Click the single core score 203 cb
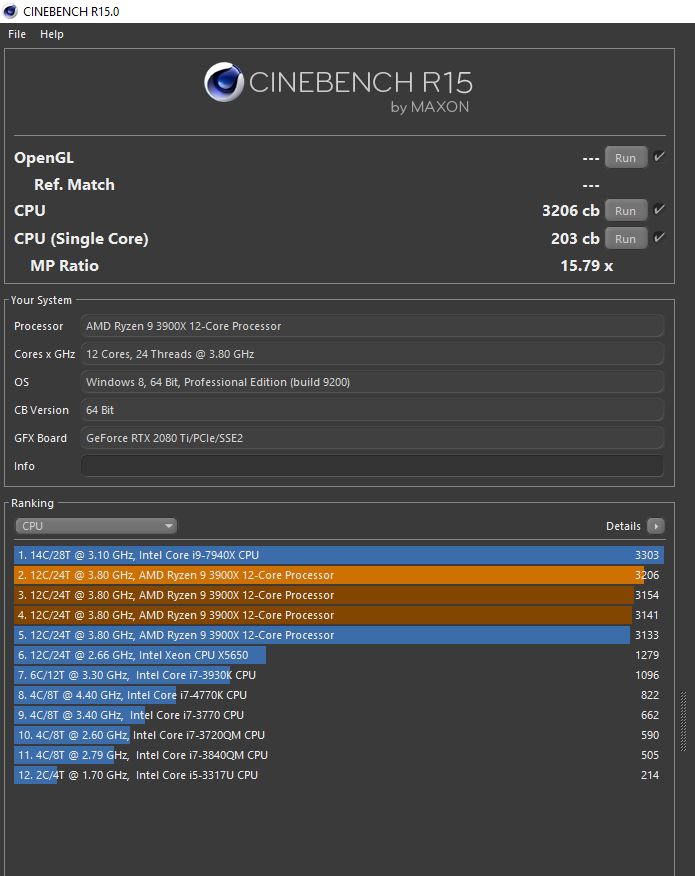This screenshot has width=695, height=876. 575,239
